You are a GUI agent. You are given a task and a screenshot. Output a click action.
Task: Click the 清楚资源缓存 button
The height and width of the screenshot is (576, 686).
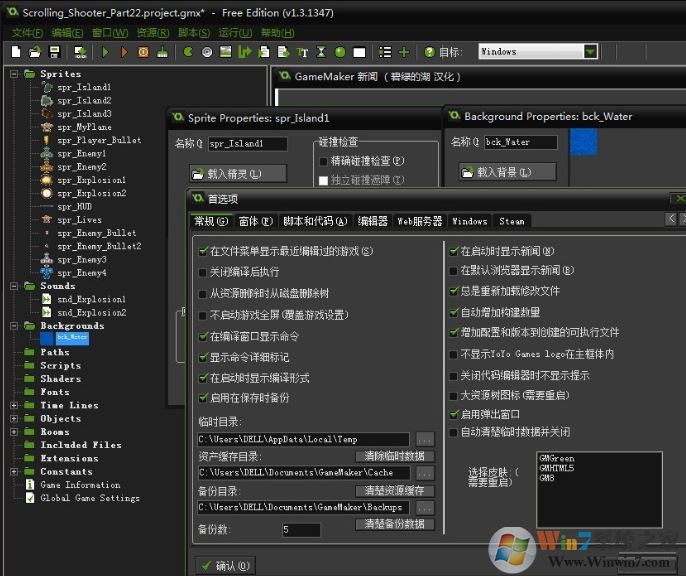395,491
